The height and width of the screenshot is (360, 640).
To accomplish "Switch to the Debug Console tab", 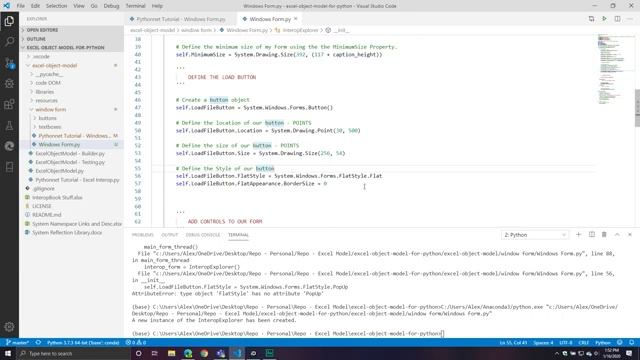I will point(203,235).
